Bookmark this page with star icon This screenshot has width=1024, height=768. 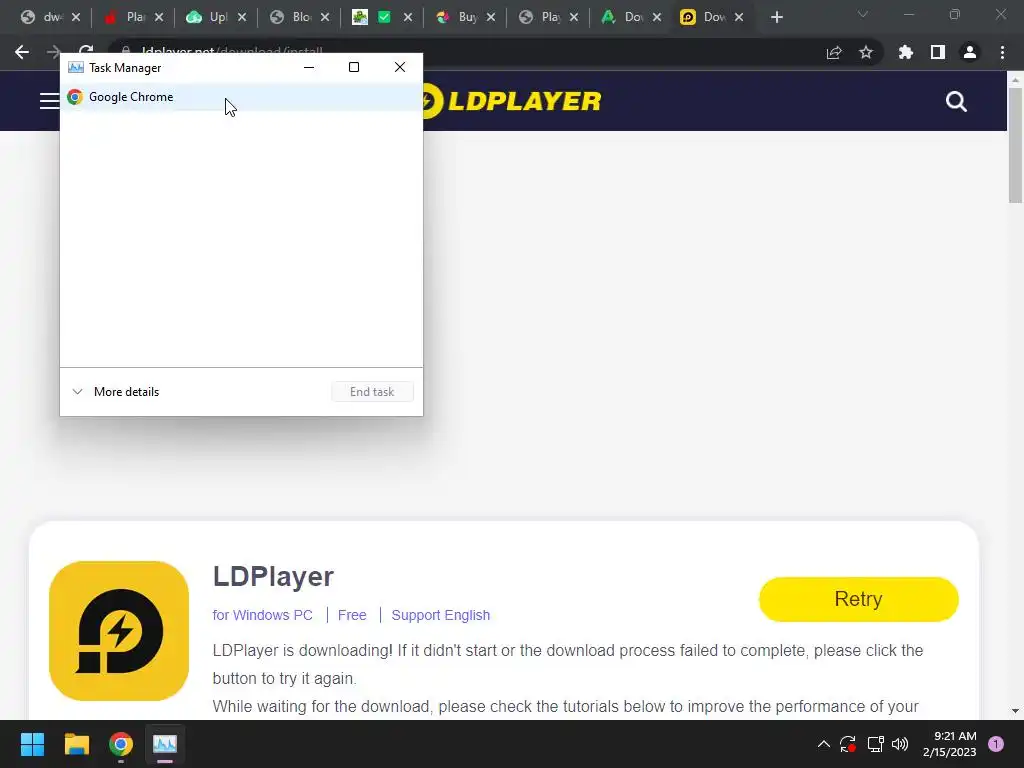pos(866,52)
